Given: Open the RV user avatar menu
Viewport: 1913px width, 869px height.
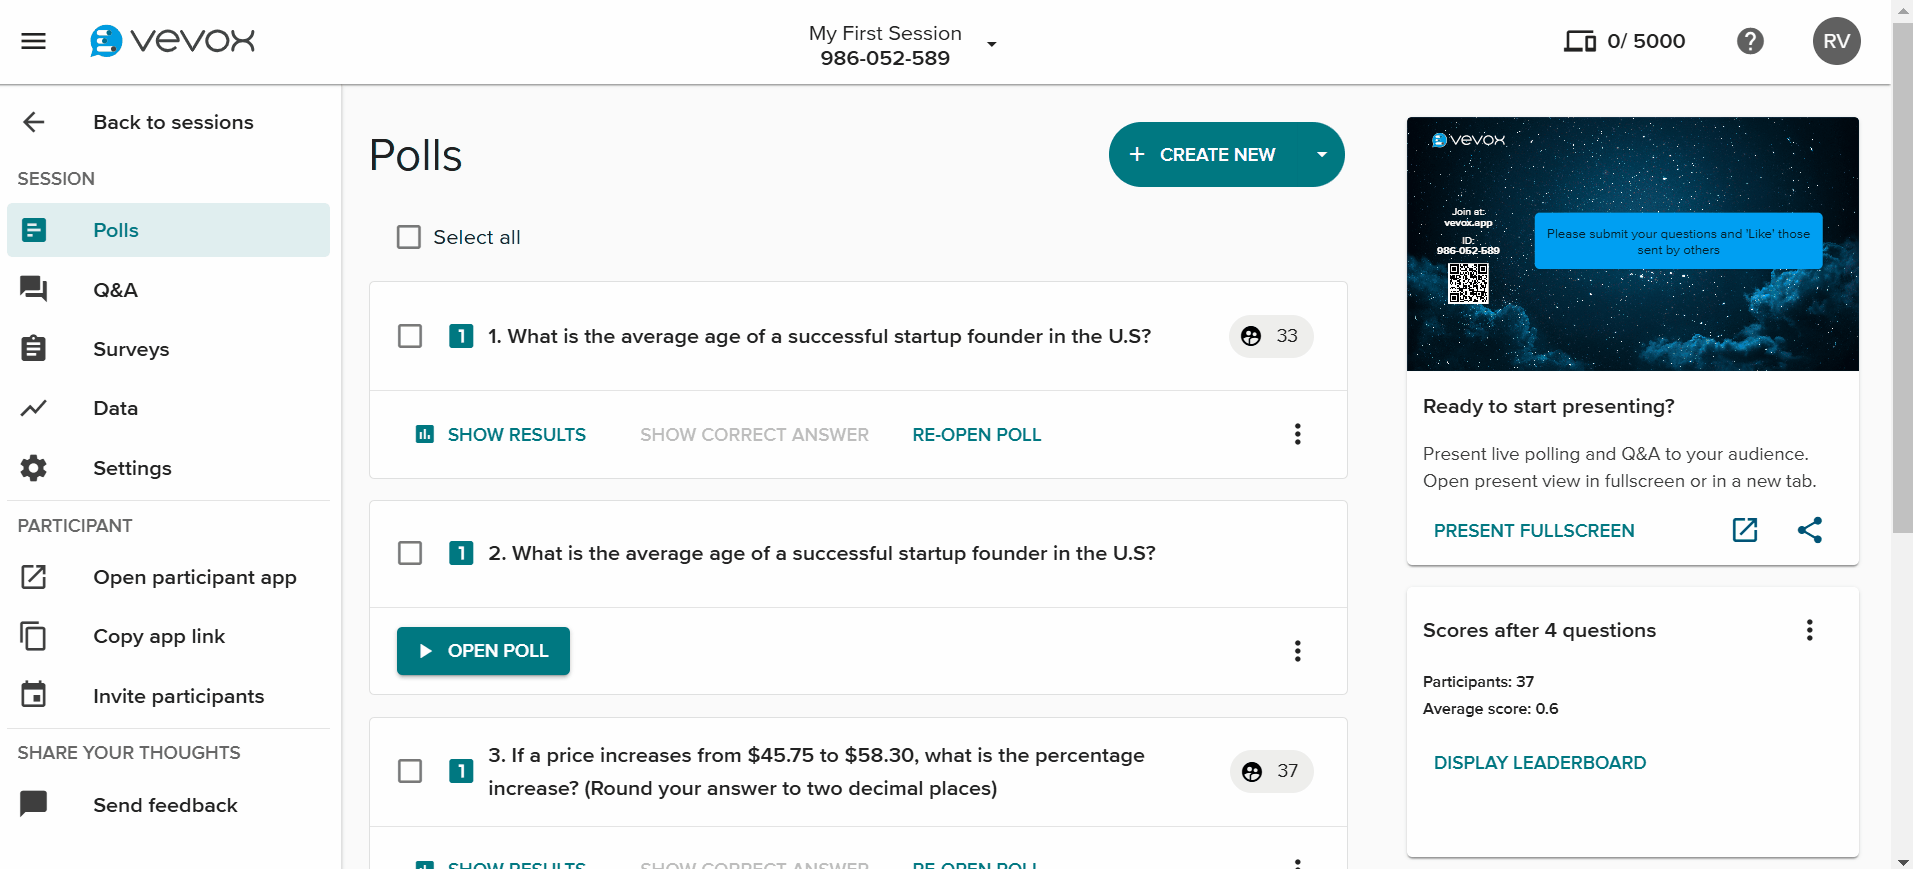Looking at the screenshot, I should [x=1836, y=41].
